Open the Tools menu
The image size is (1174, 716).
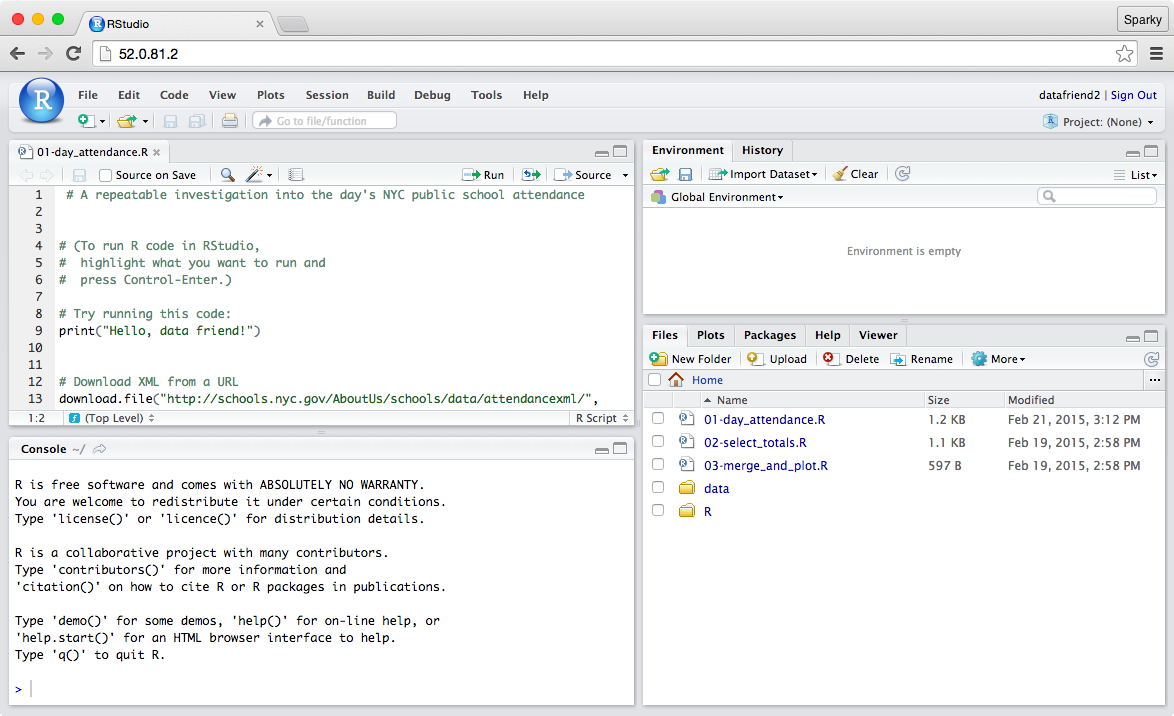click(x=487, y=95)
